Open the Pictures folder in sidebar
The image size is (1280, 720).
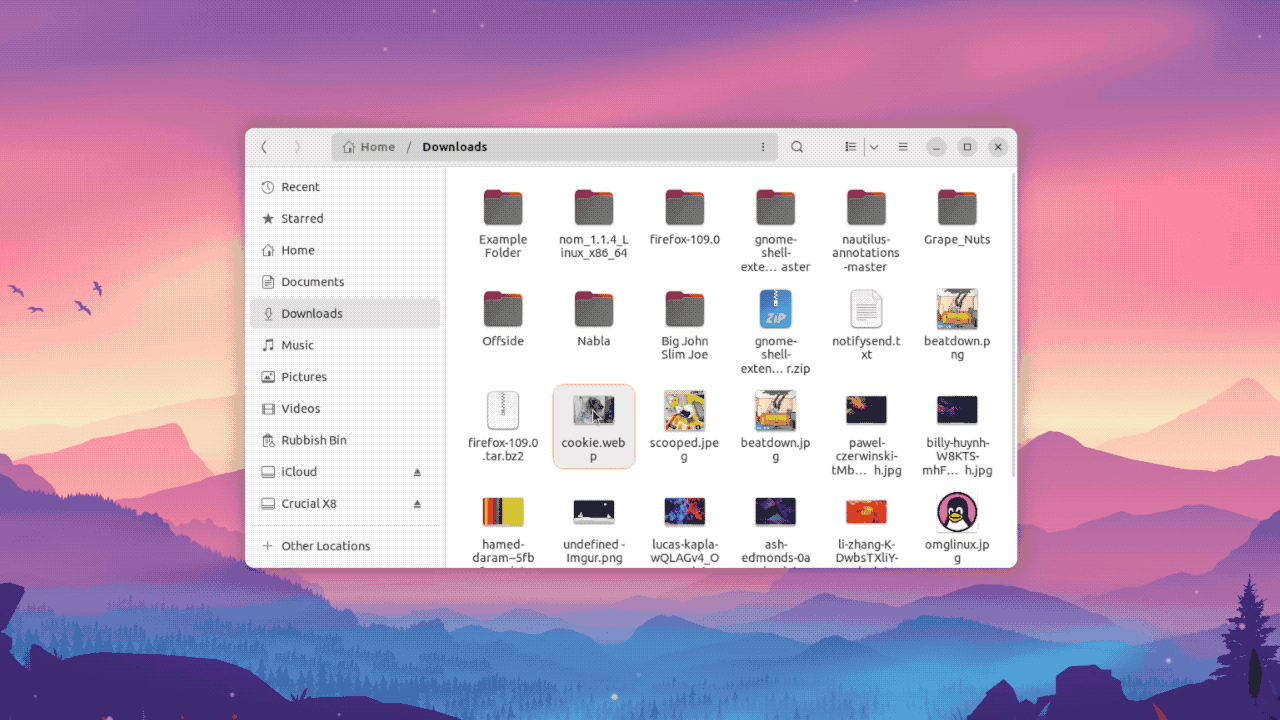[x=304, y=376]
